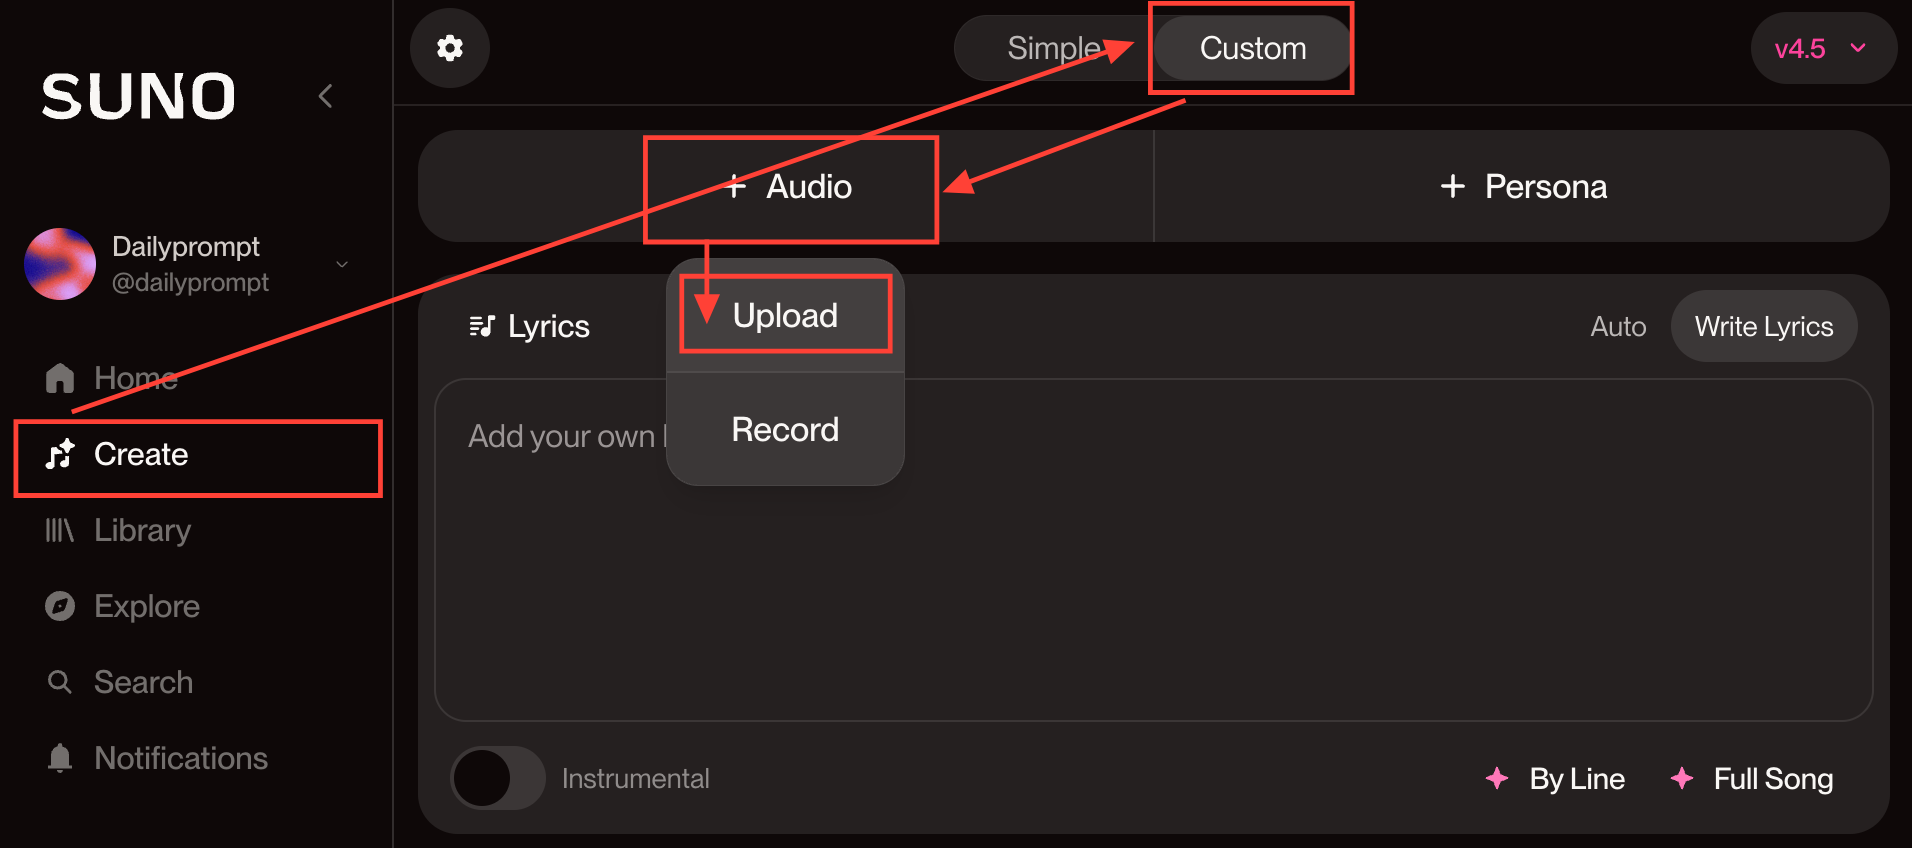Collapse the sidebar with the left chevron
The height and width of the screenshot is (848, 1912).
[x=325, y=96]
